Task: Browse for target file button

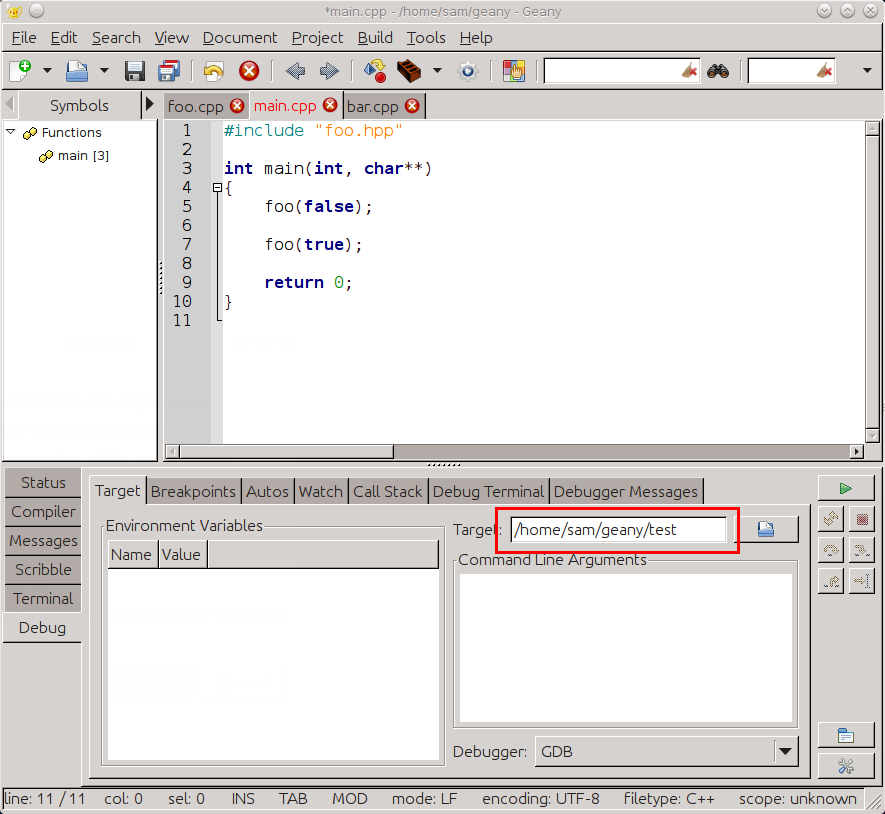Action: 766,529
